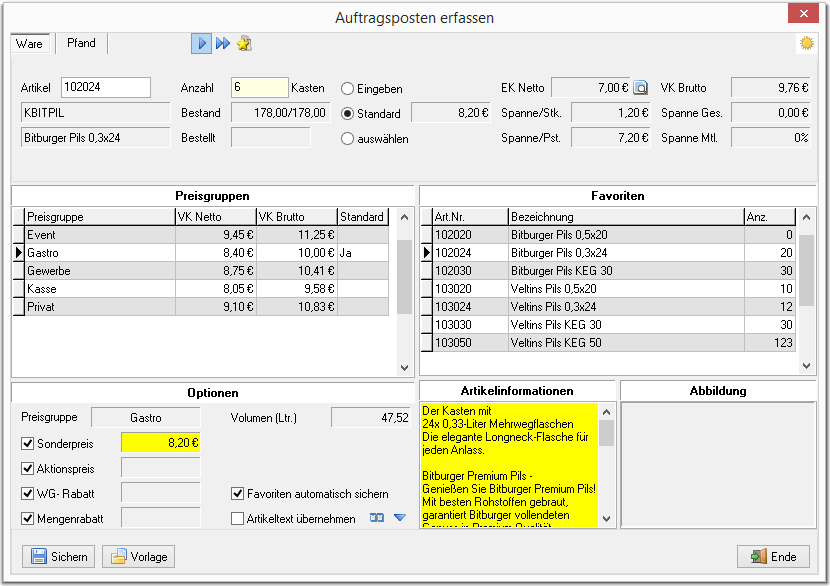Click the Vorlage button

tap(139, 556)
